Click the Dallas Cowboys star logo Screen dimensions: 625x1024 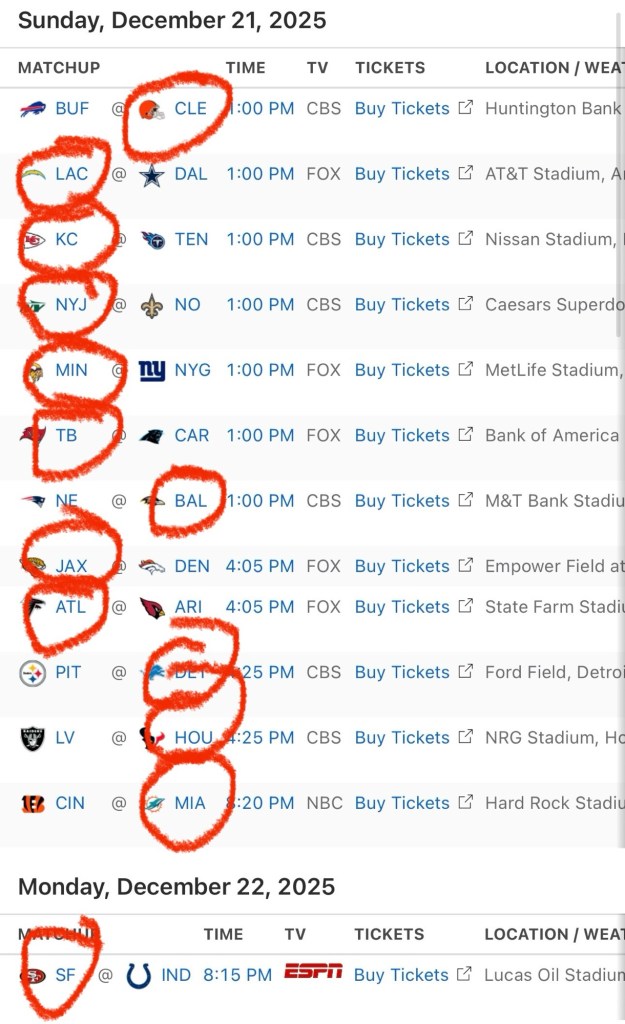(152, 174)
